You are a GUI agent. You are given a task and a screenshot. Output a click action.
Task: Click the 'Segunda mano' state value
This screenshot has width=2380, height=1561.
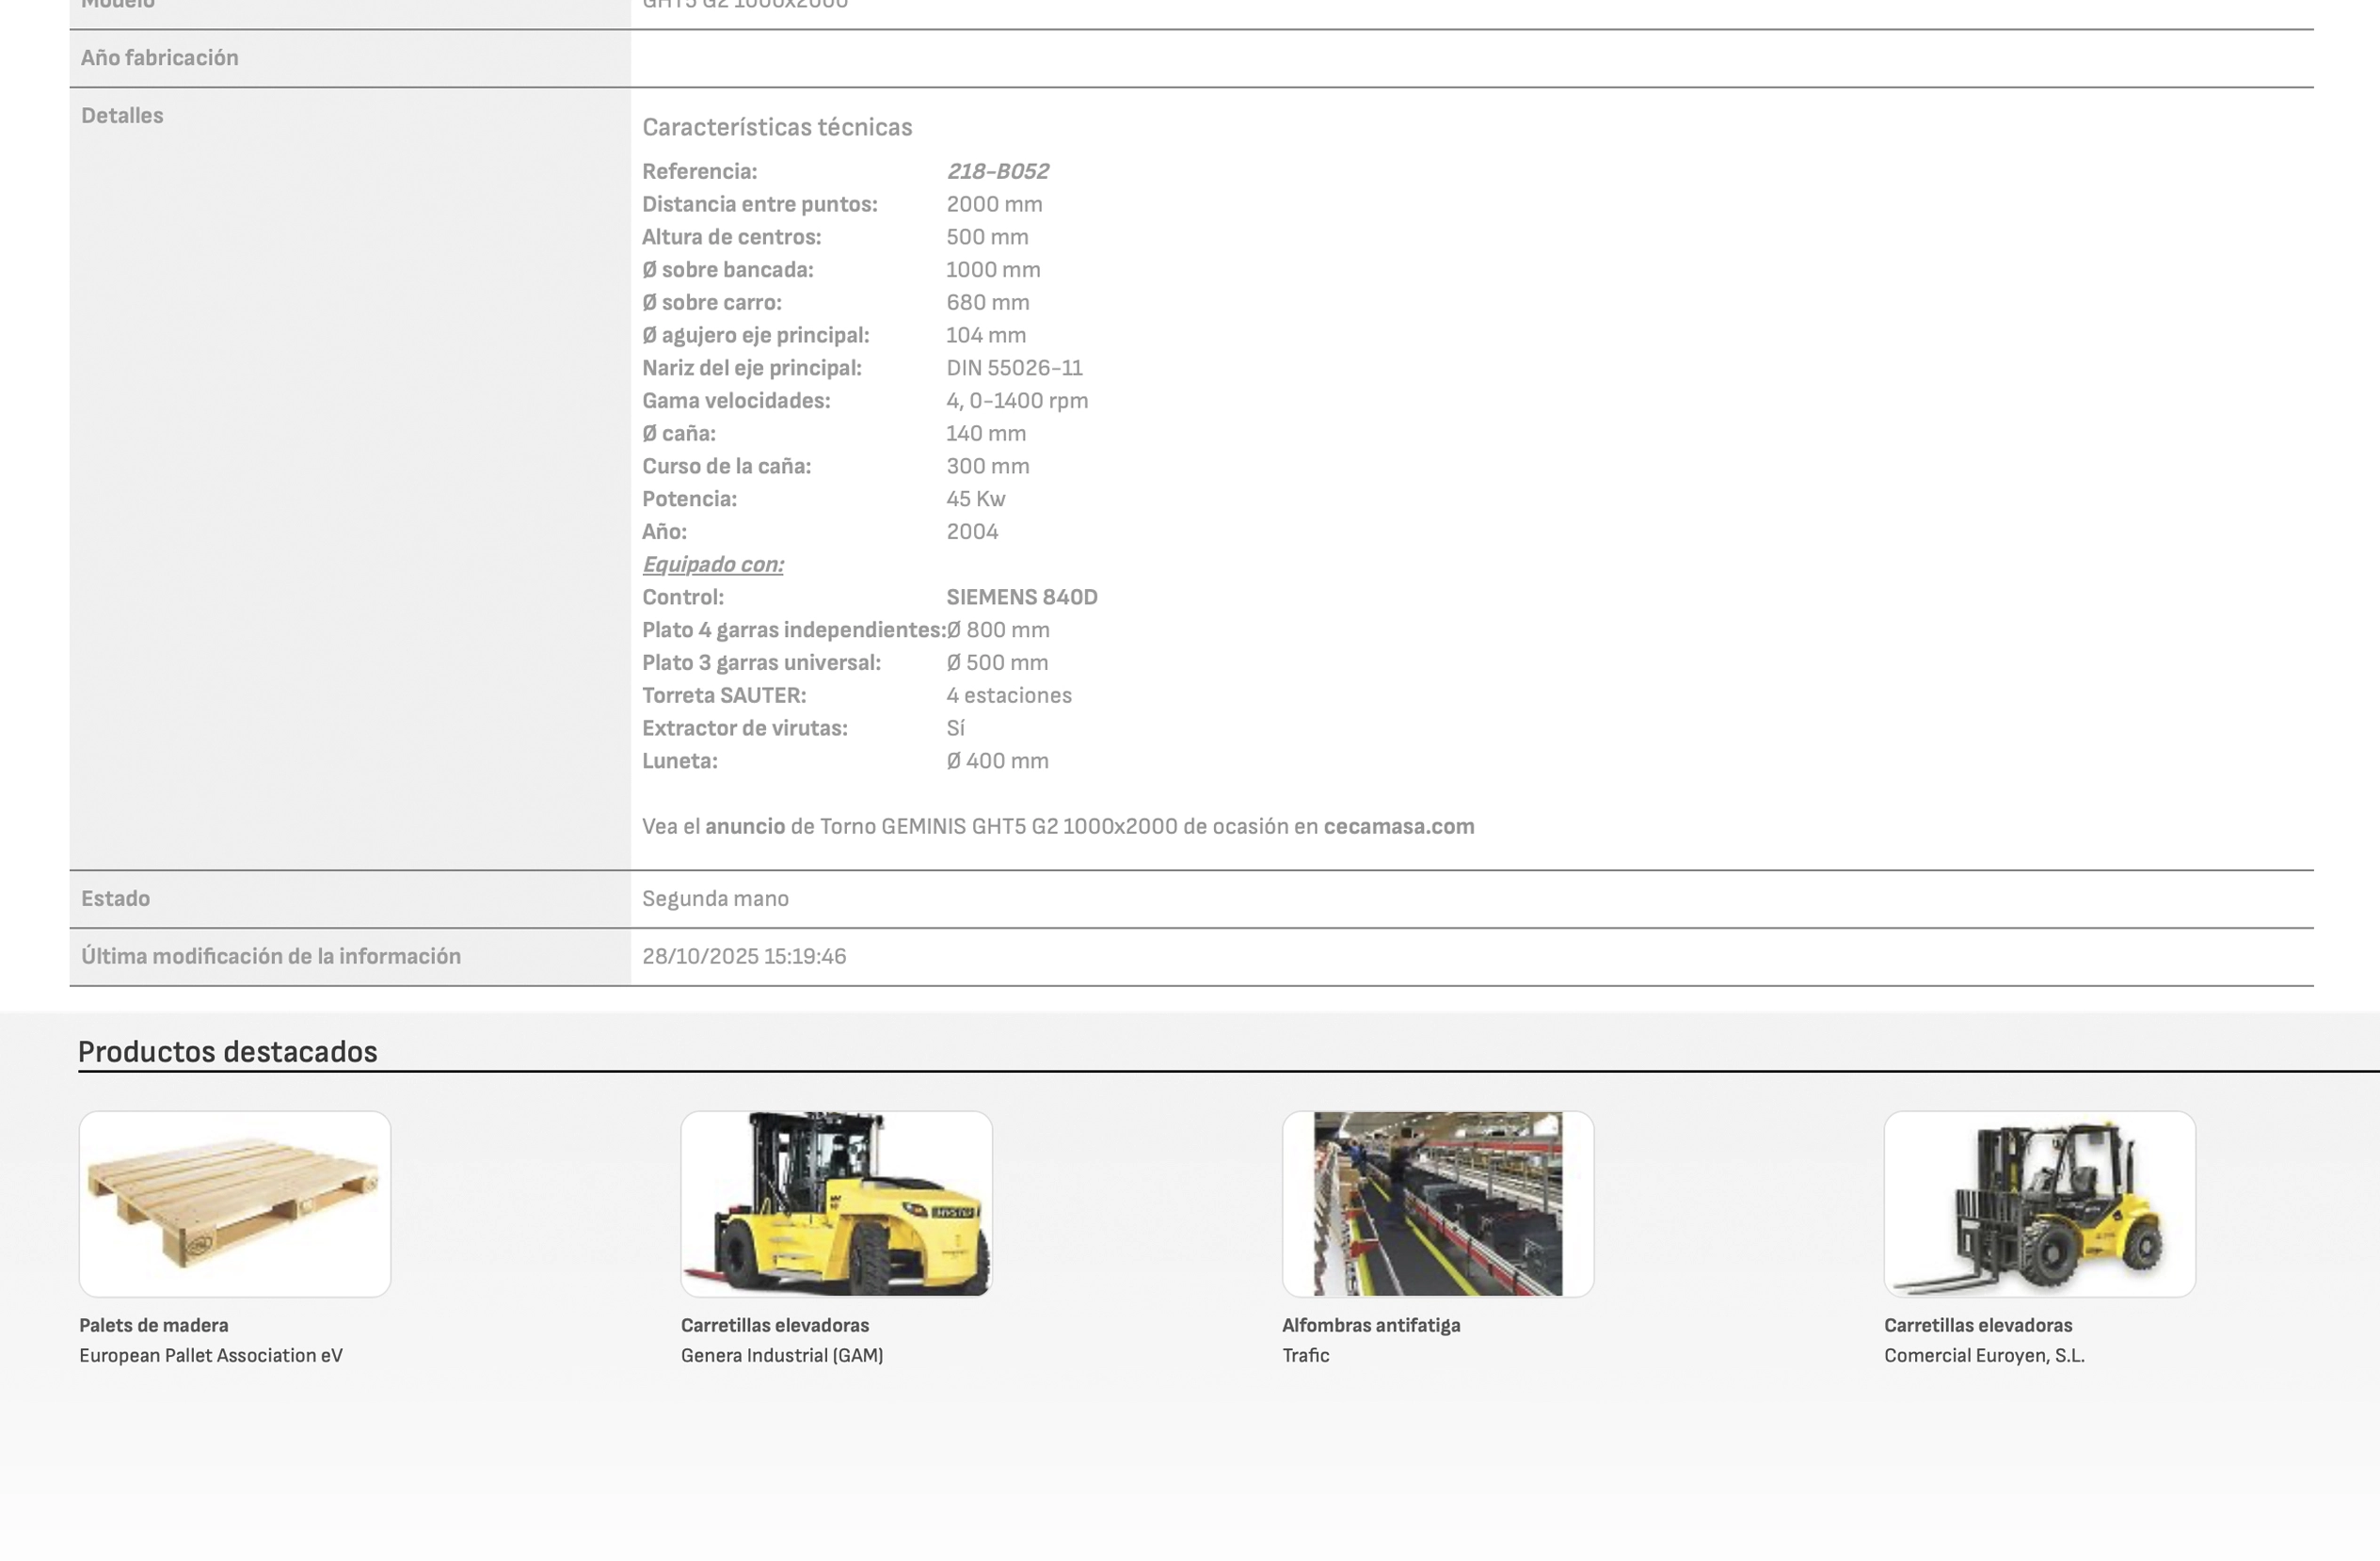[x=715, y=898]
